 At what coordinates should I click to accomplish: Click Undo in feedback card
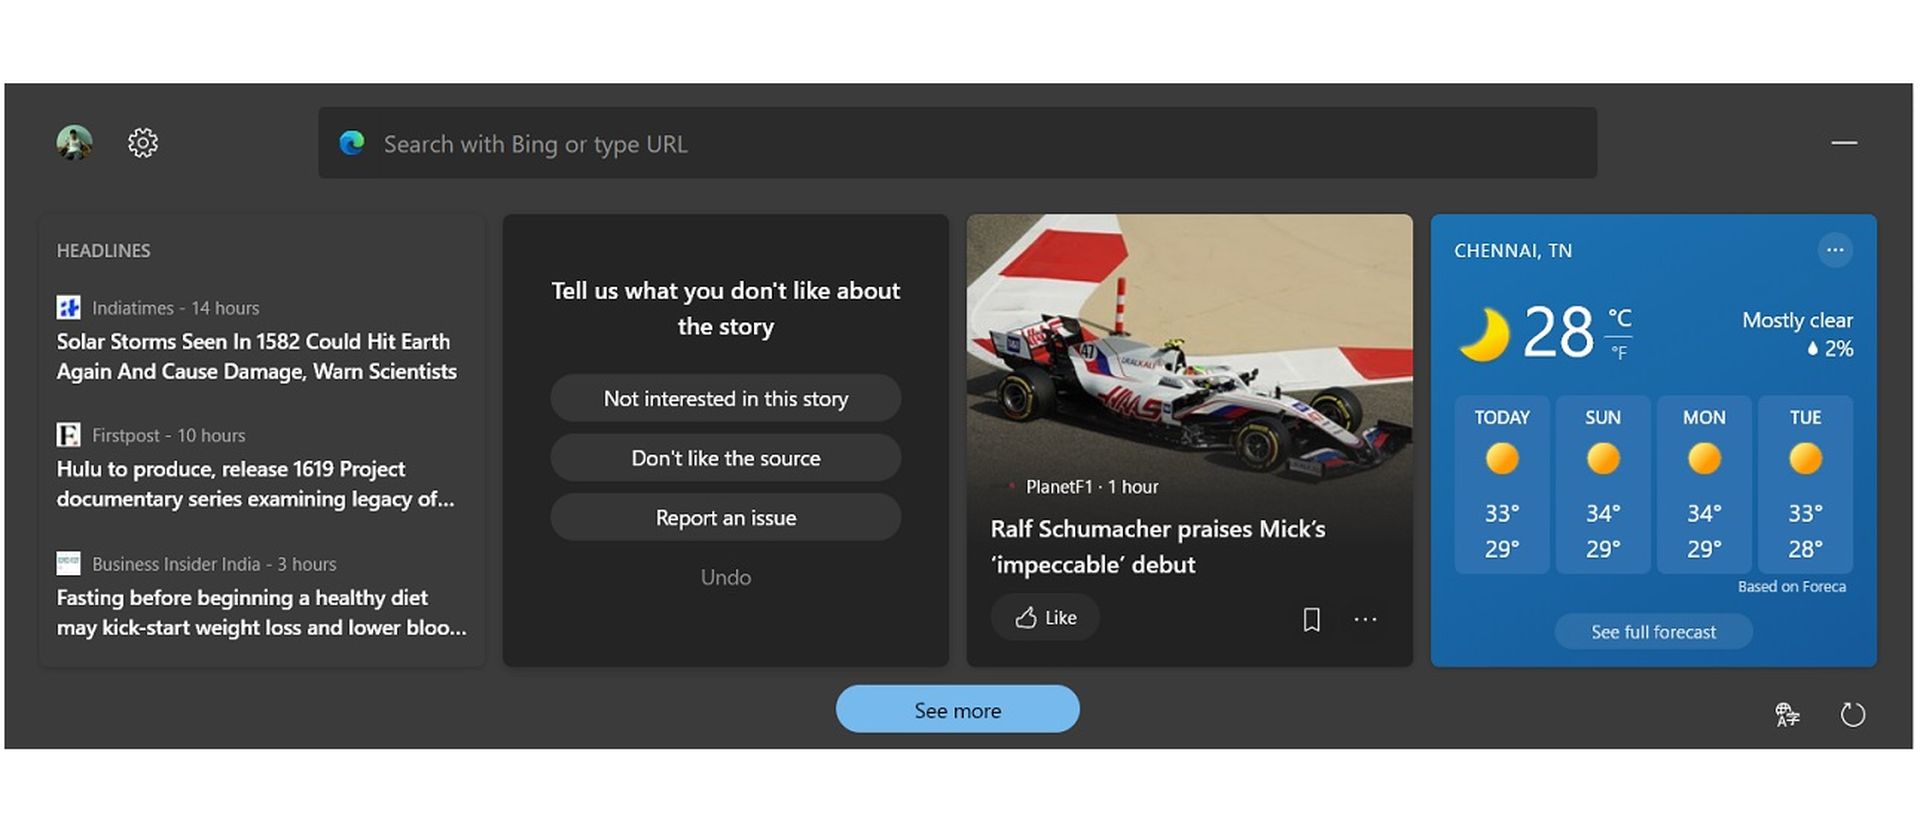(725, 577)
